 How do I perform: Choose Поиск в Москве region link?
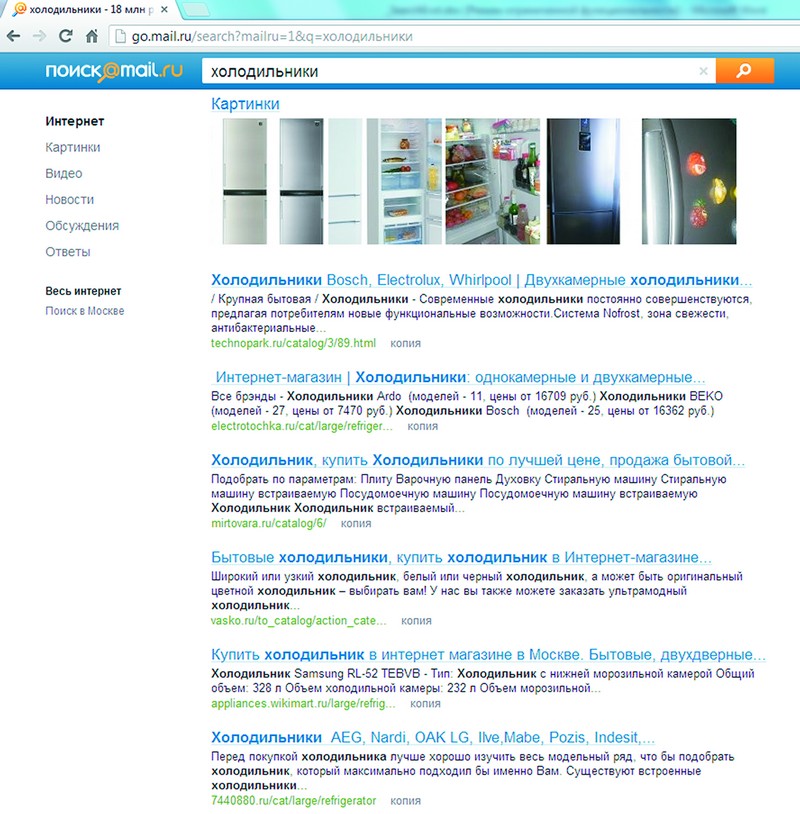[85, 311]
